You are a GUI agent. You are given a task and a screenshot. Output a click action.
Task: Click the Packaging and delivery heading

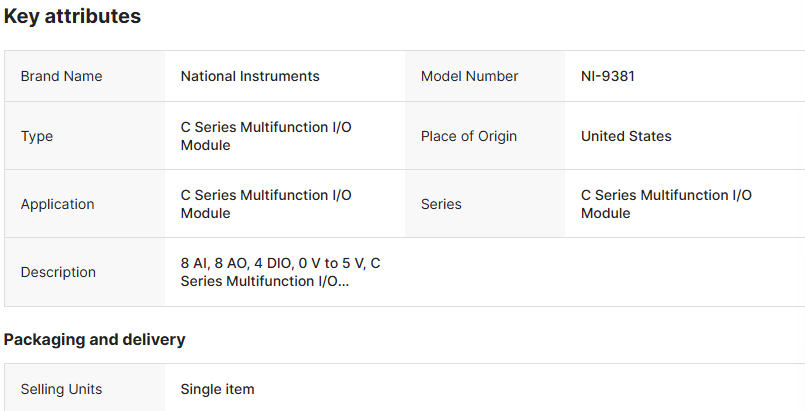[x=94, y=339]
